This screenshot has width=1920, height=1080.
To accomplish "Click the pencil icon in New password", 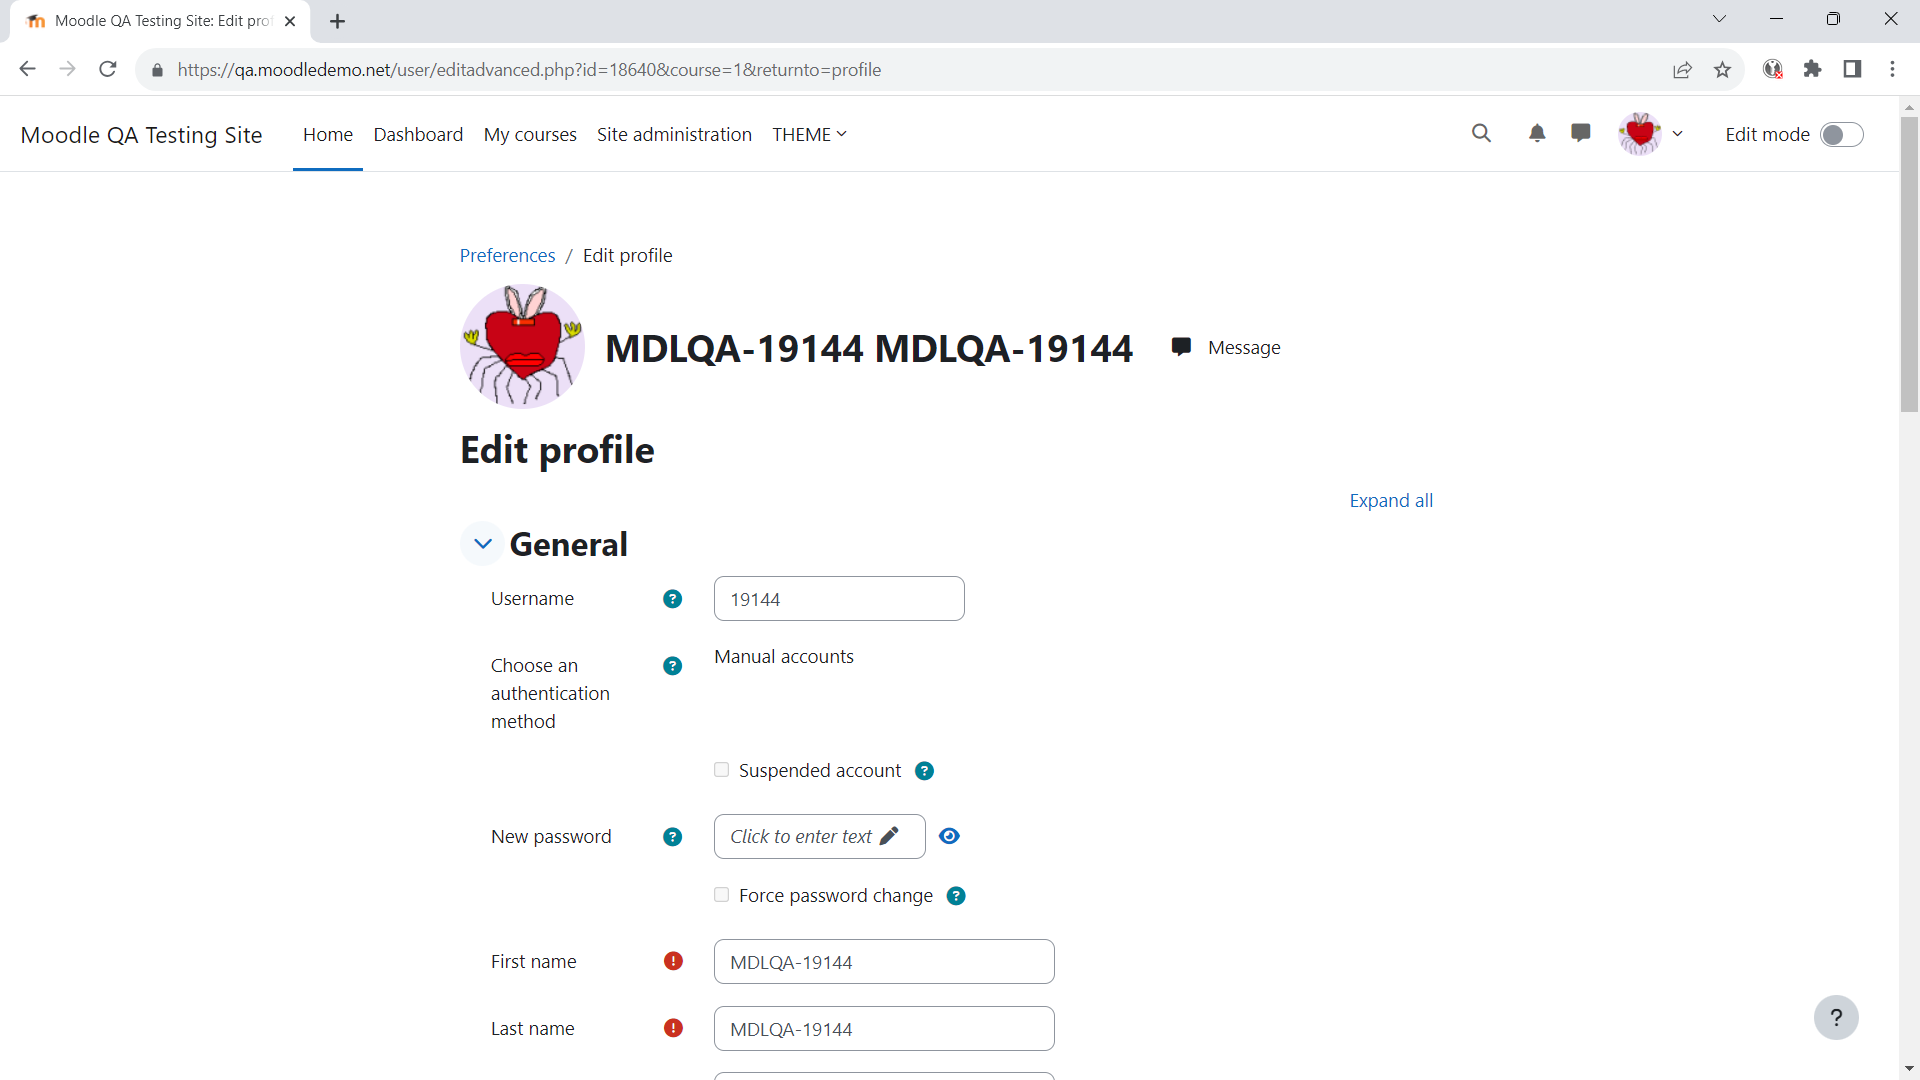I will [x=889, y=836].
